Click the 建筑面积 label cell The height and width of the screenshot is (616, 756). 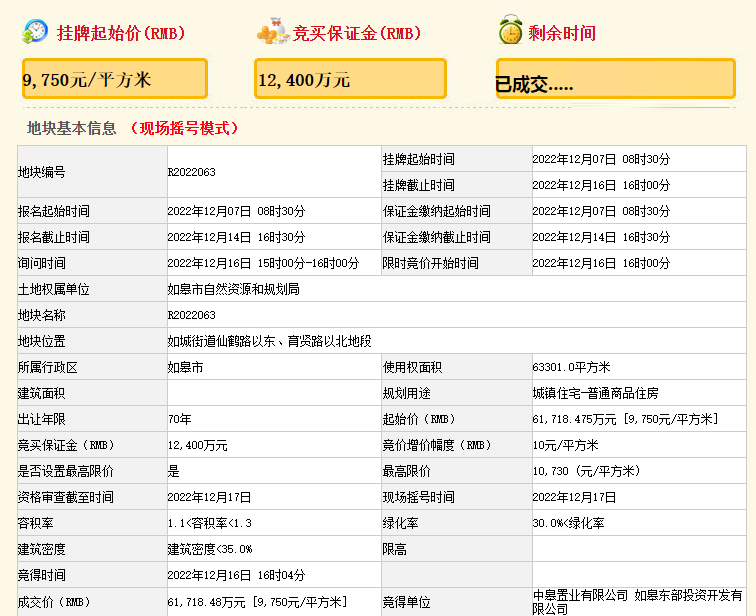92,393
